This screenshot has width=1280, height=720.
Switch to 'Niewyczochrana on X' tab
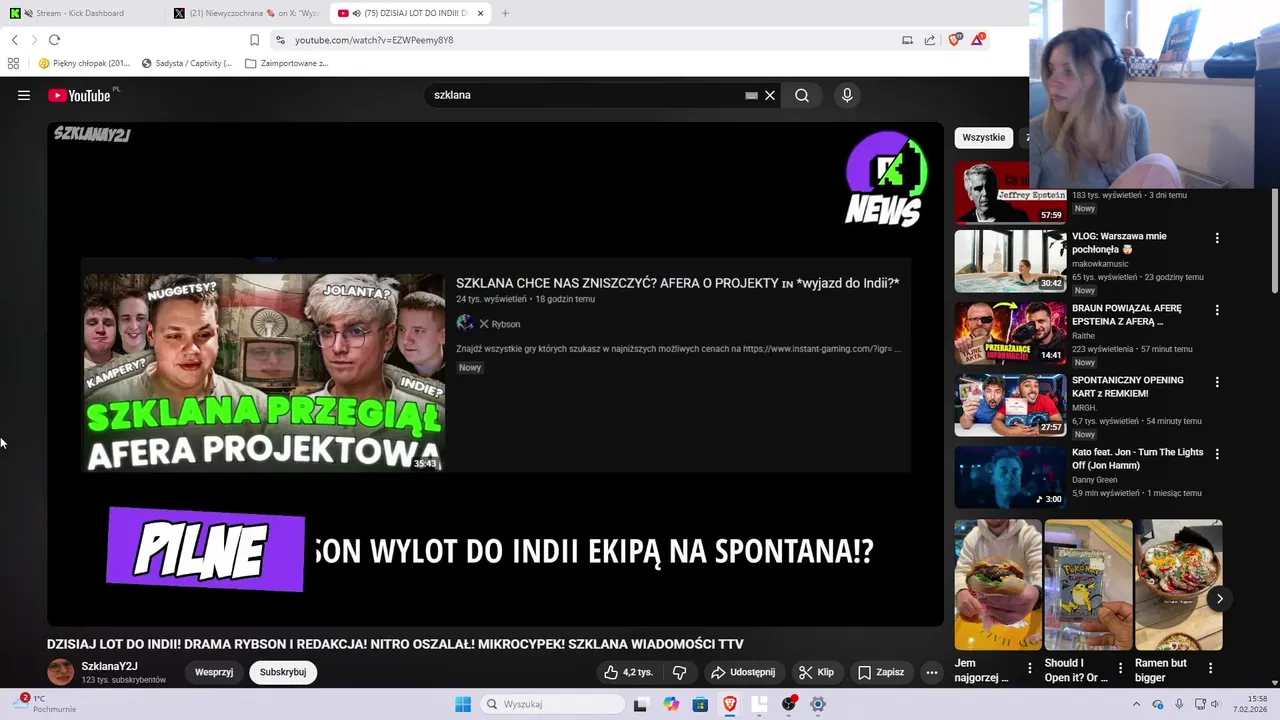[246, 13]
